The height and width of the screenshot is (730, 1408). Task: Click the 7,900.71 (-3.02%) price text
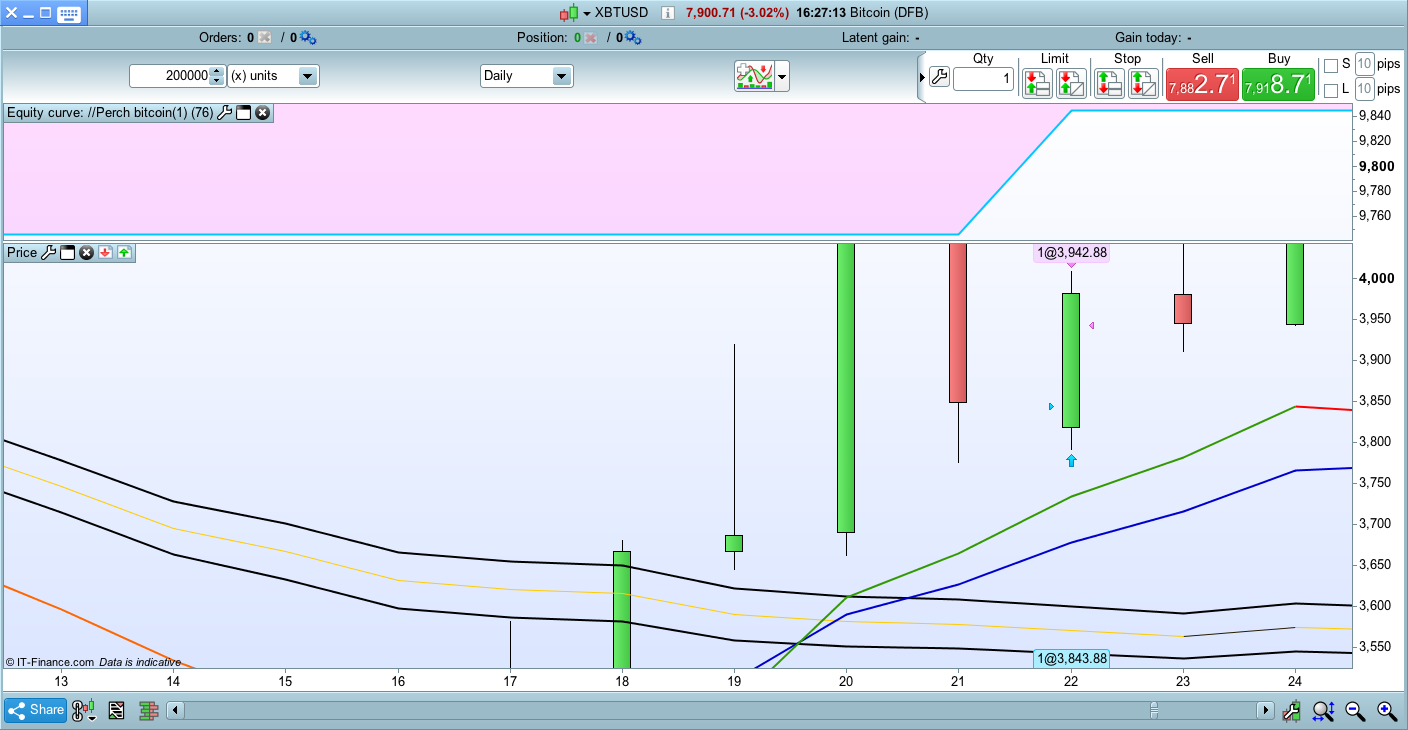coord(737,13)
